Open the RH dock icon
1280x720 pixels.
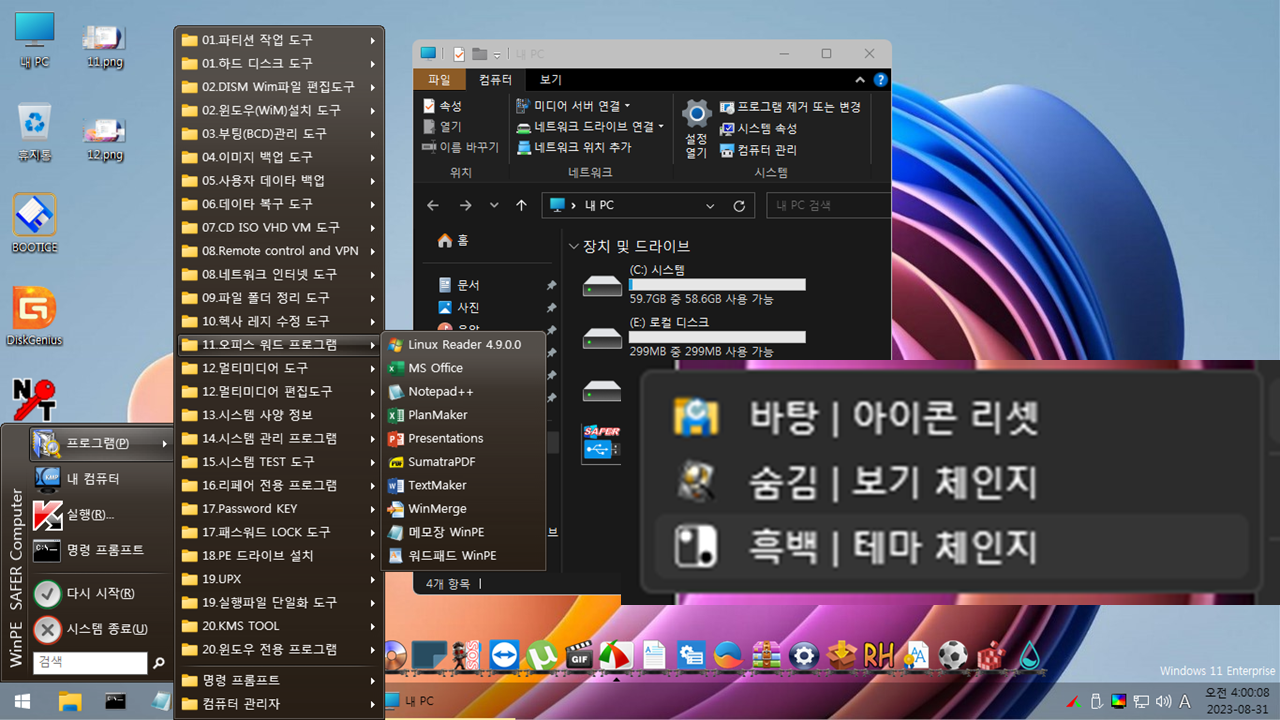coord(879,655)
